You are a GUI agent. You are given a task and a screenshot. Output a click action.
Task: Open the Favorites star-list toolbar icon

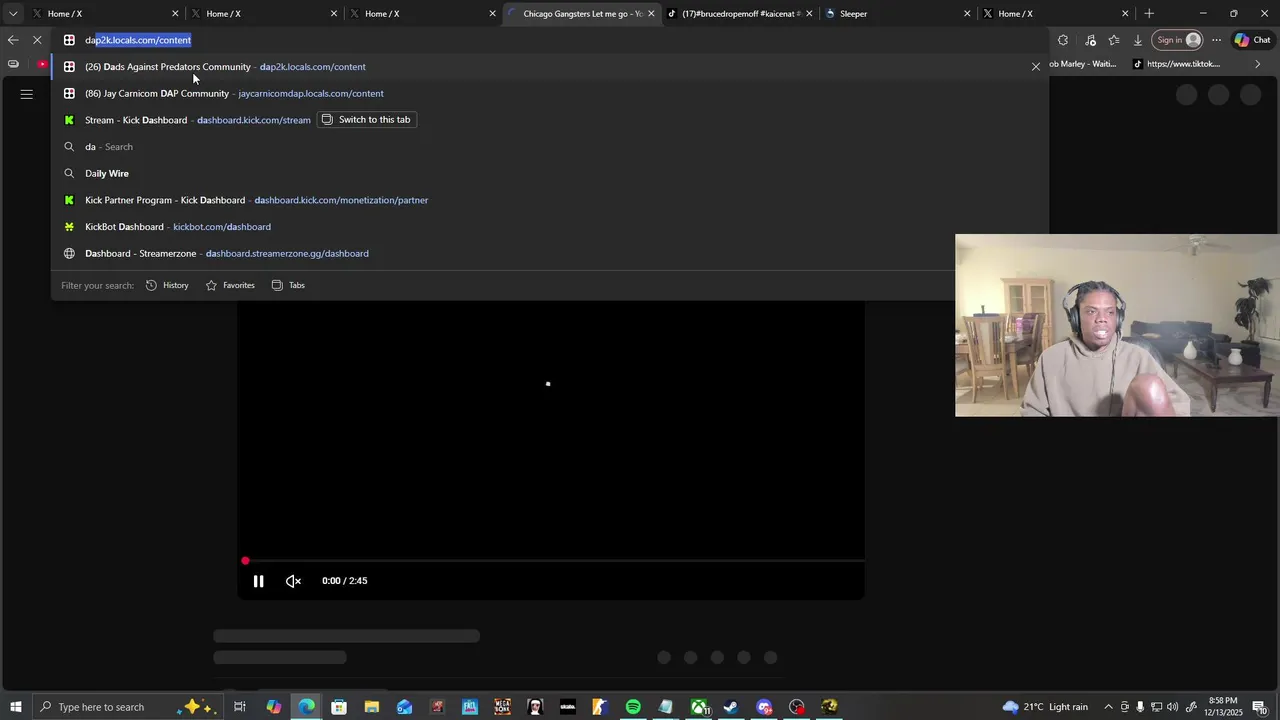coord(1114,40)
